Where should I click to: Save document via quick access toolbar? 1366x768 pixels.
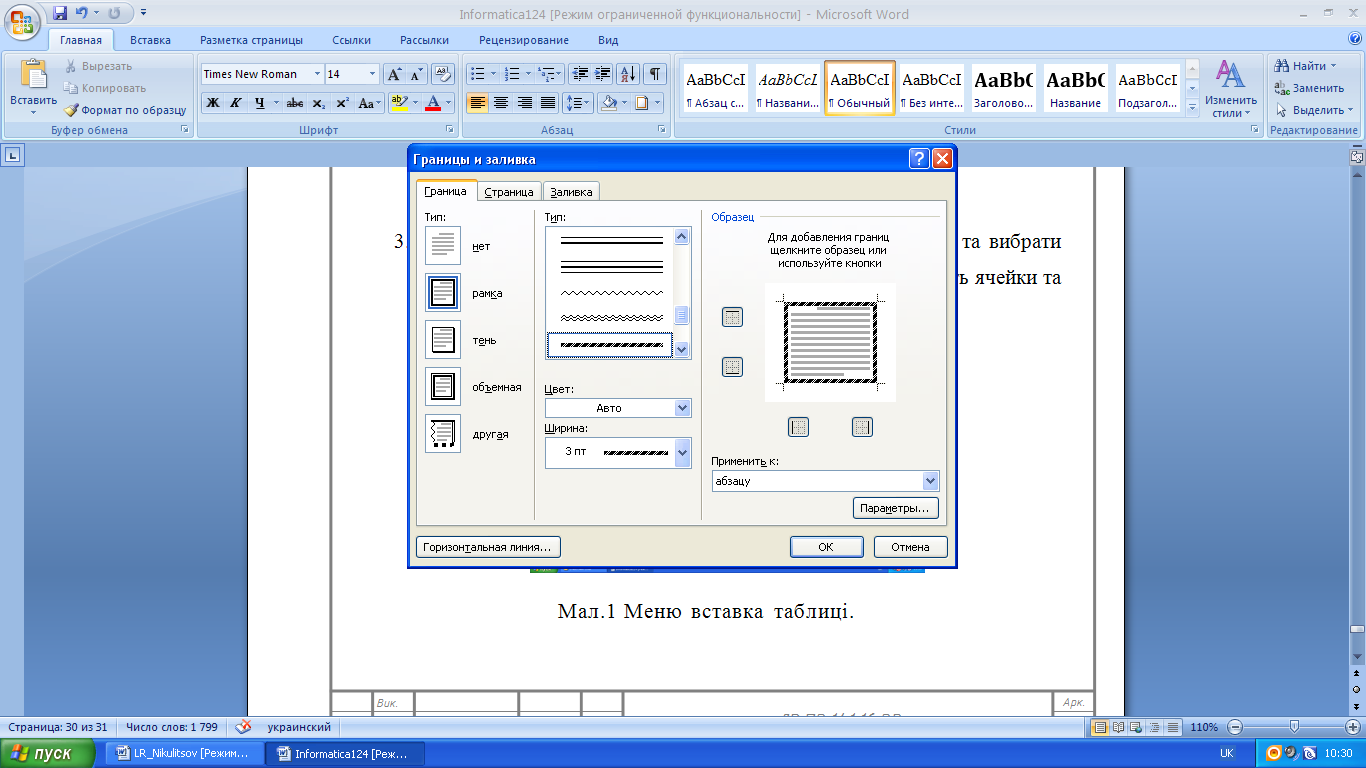60,14
